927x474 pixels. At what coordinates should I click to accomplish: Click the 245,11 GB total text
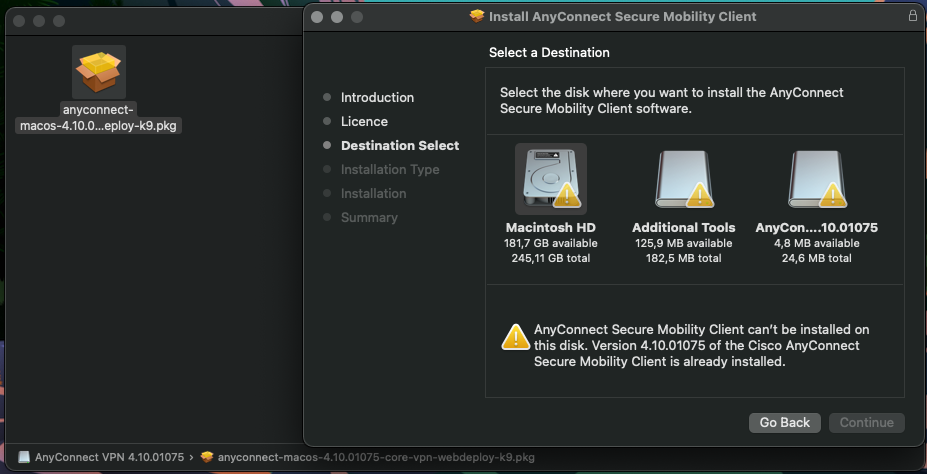pos(550,258)
